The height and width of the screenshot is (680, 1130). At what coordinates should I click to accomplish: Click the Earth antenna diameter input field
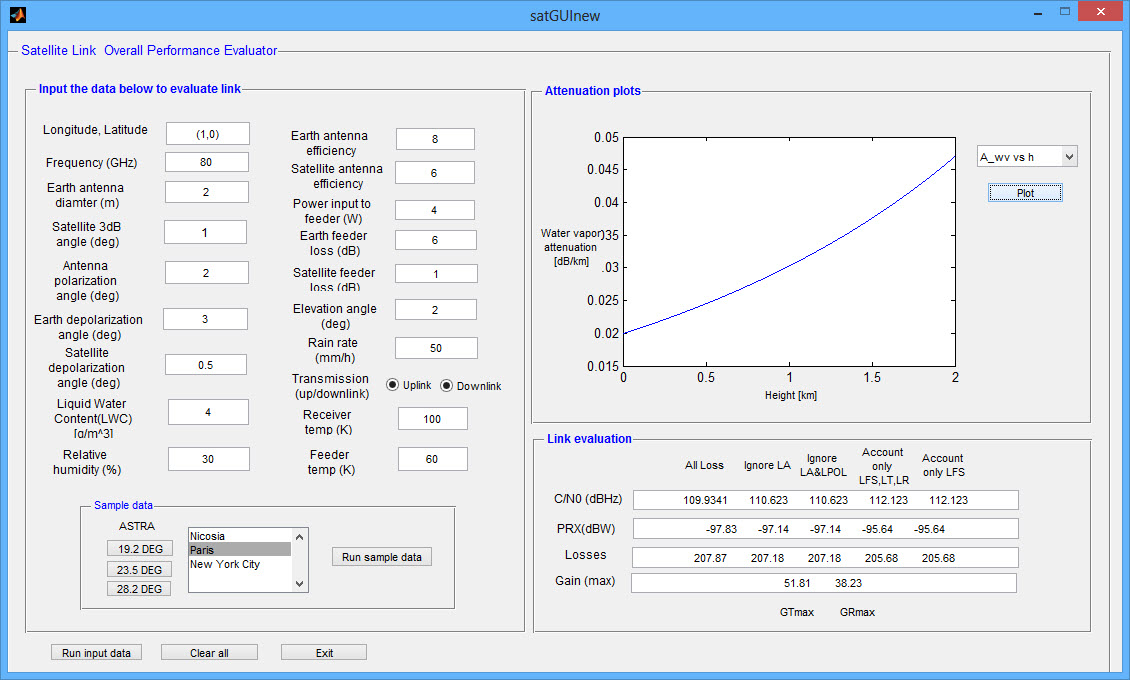coord(207,192)
